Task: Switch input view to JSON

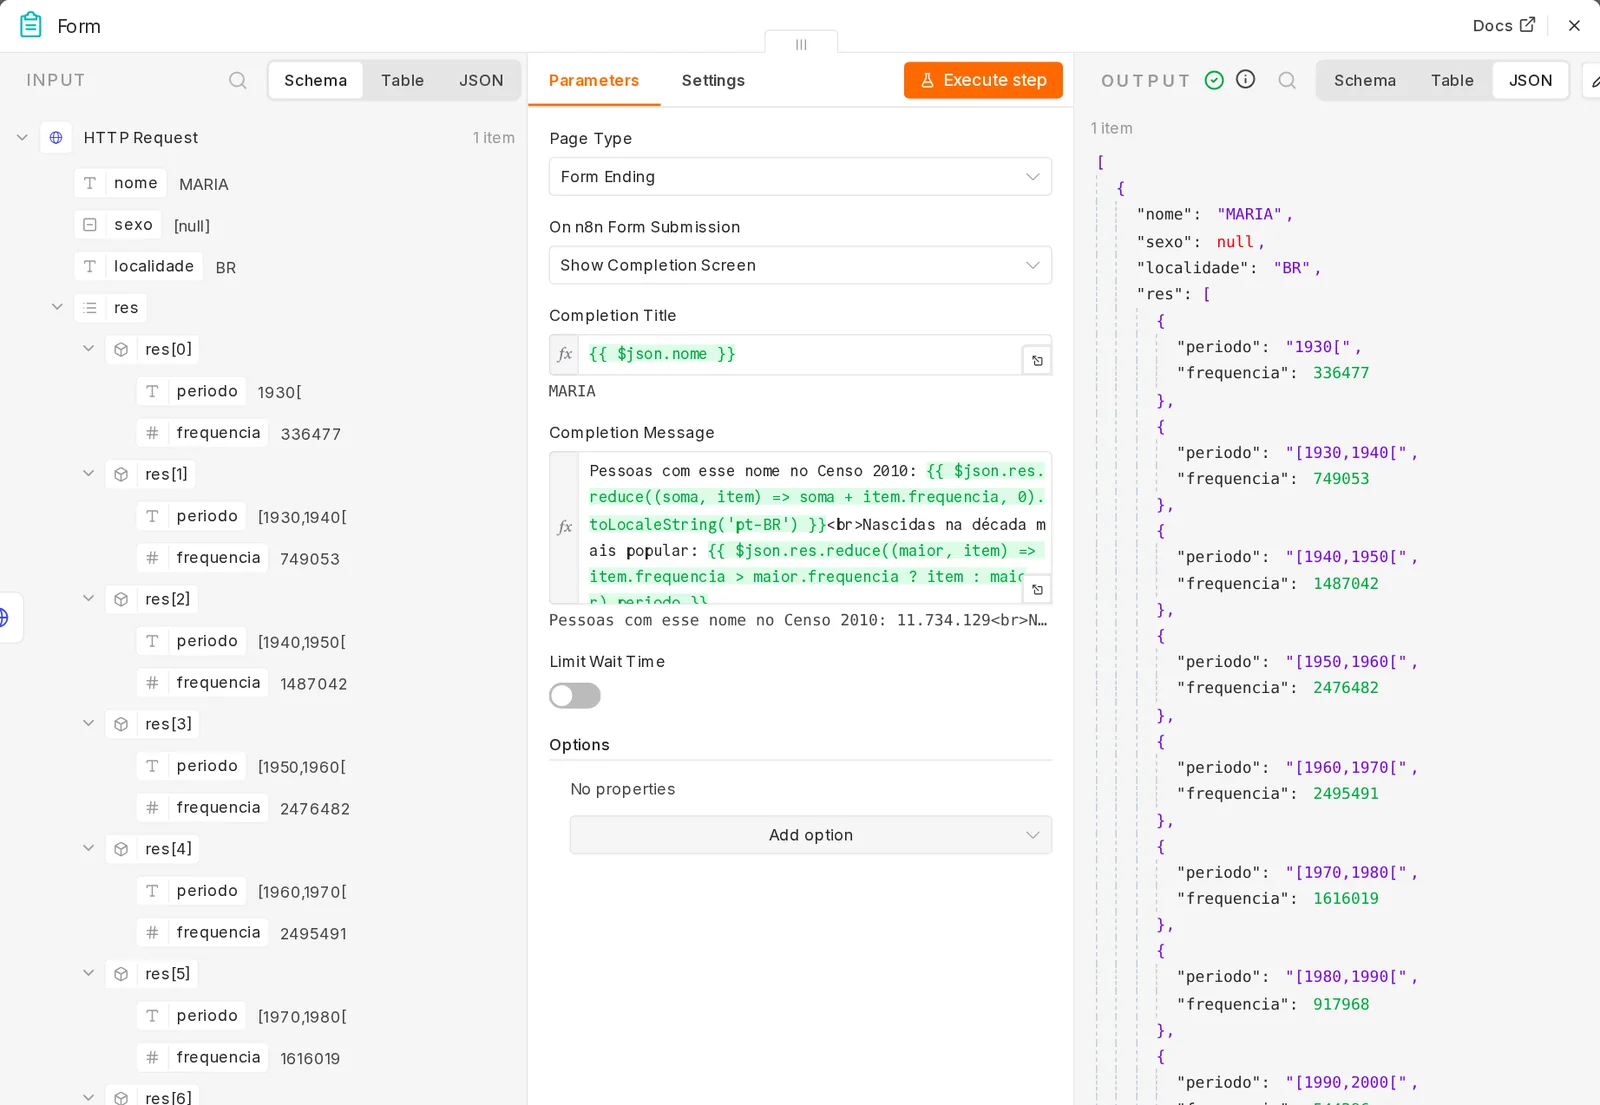Action: tap(481, 80)
